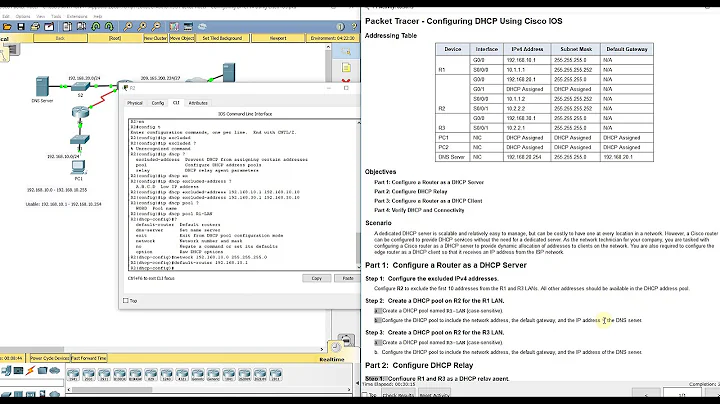Screen dimensions: 720x404
Task: Open file via folder toolbar icon
Action: coord(7,27)
